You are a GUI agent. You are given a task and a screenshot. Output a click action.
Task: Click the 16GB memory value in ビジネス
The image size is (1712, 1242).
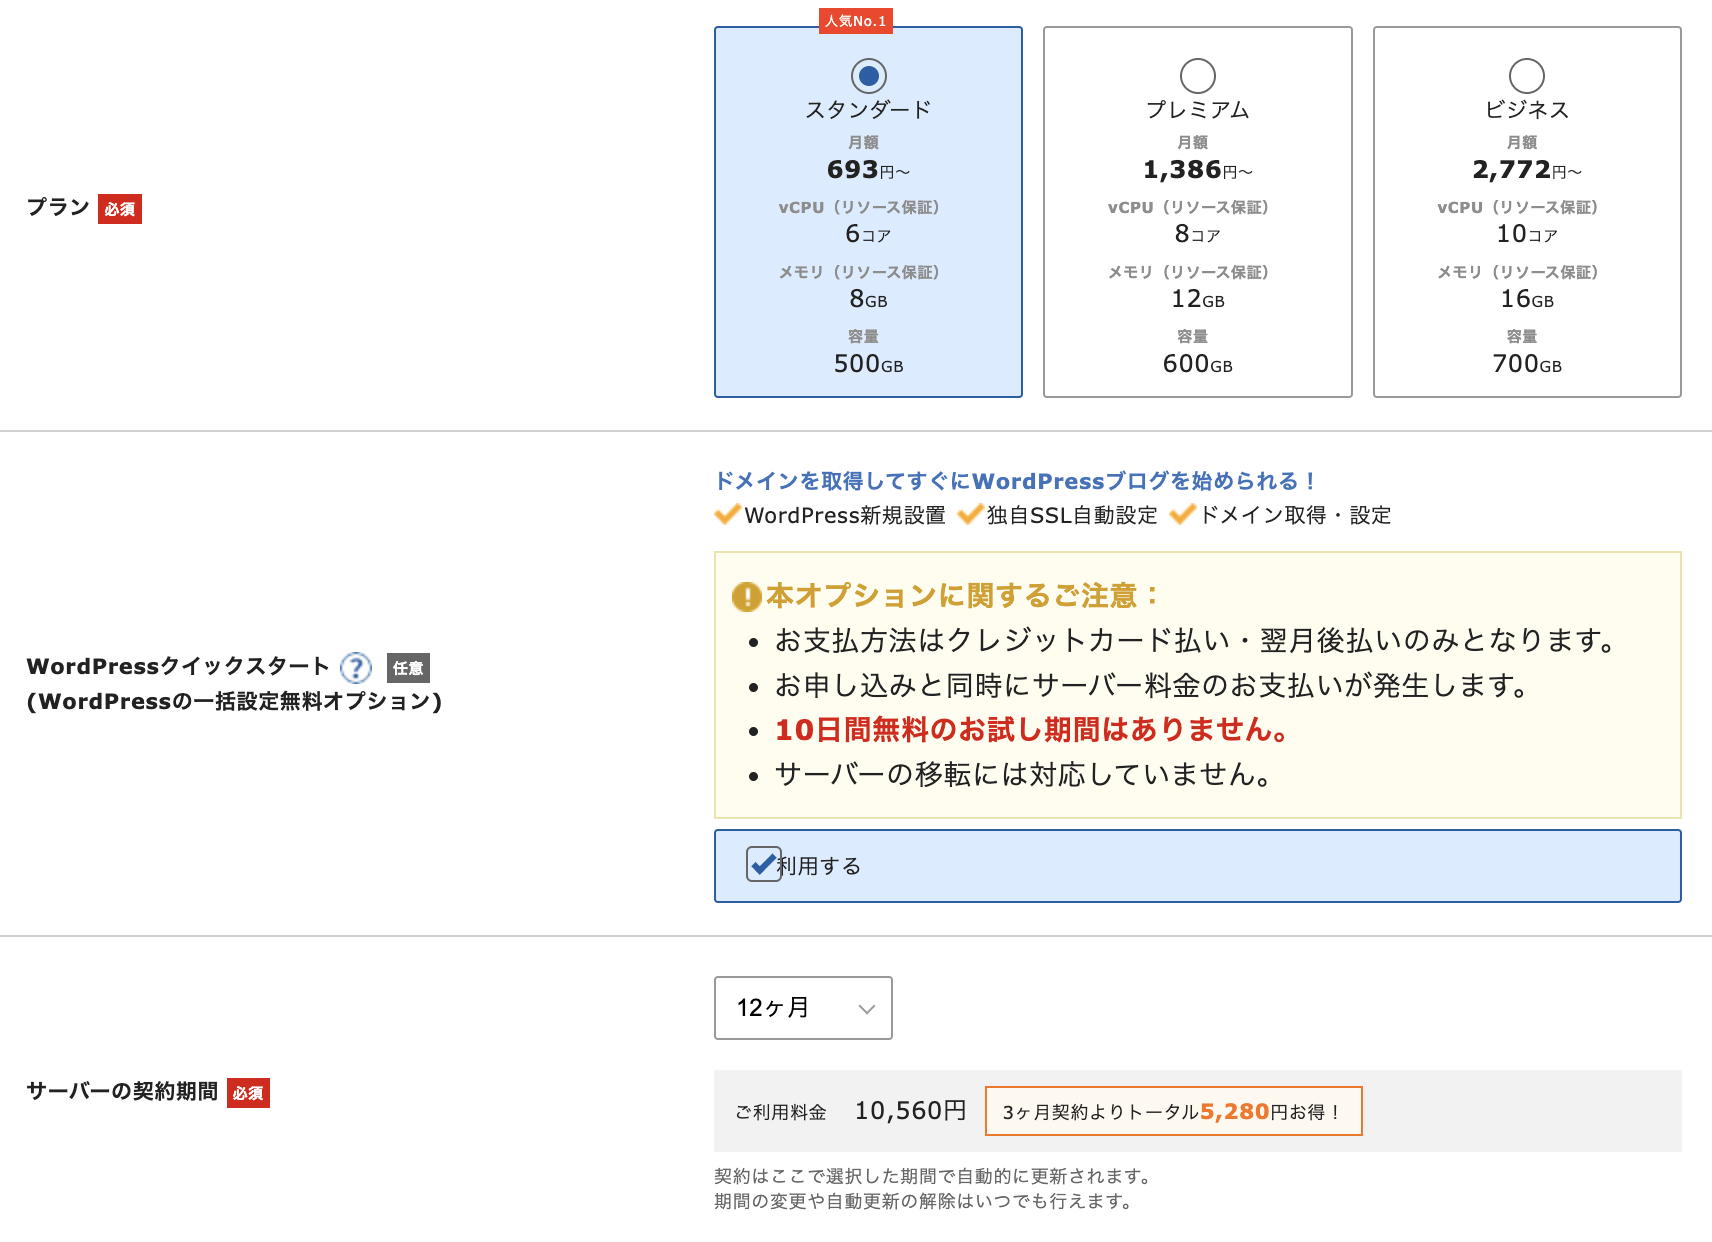pyautogui.click(x=1526, y=299)
